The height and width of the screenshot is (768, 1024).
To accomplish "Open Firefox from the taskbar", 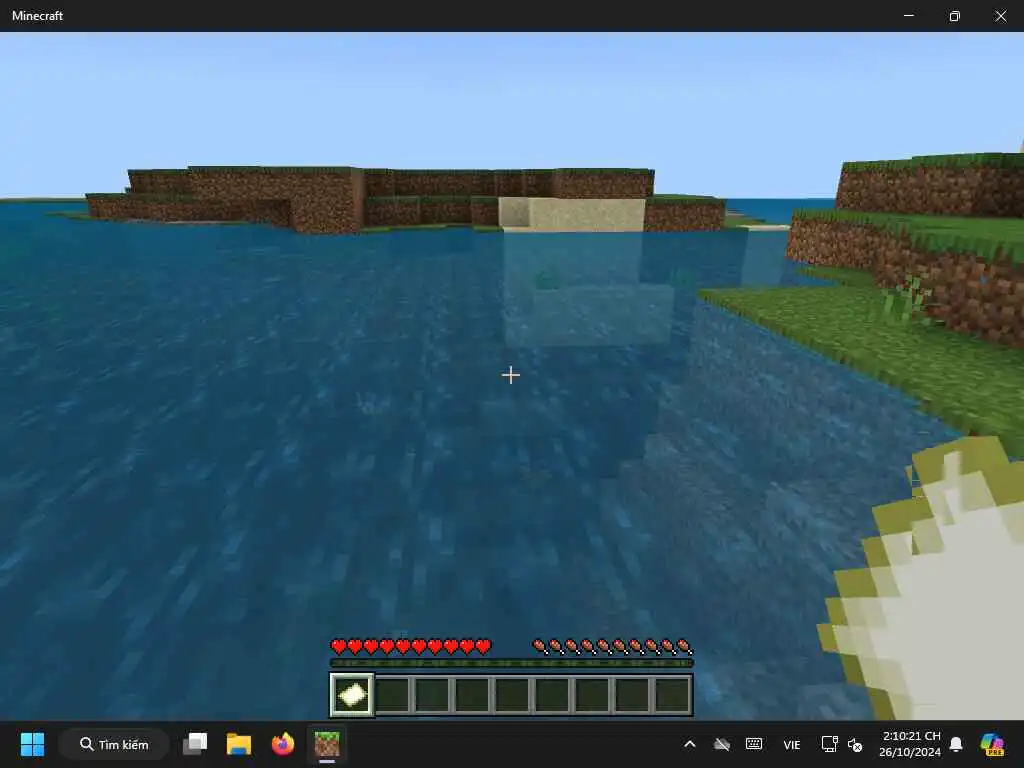I will pos(283,744).
